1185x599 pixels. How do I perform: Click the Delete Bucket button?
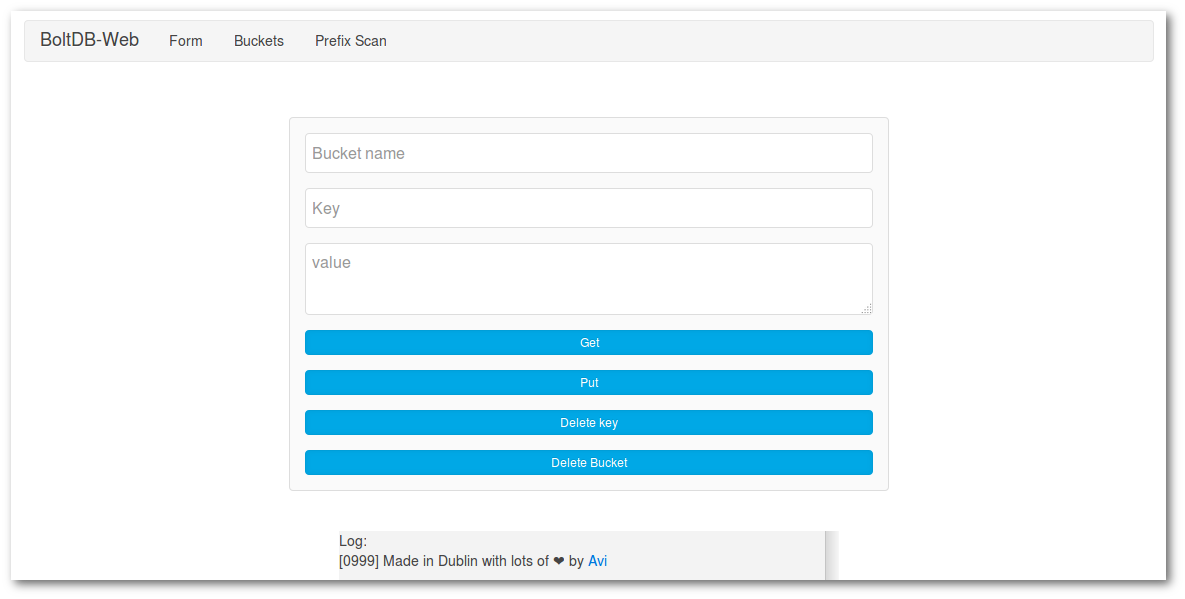[589, 462]
